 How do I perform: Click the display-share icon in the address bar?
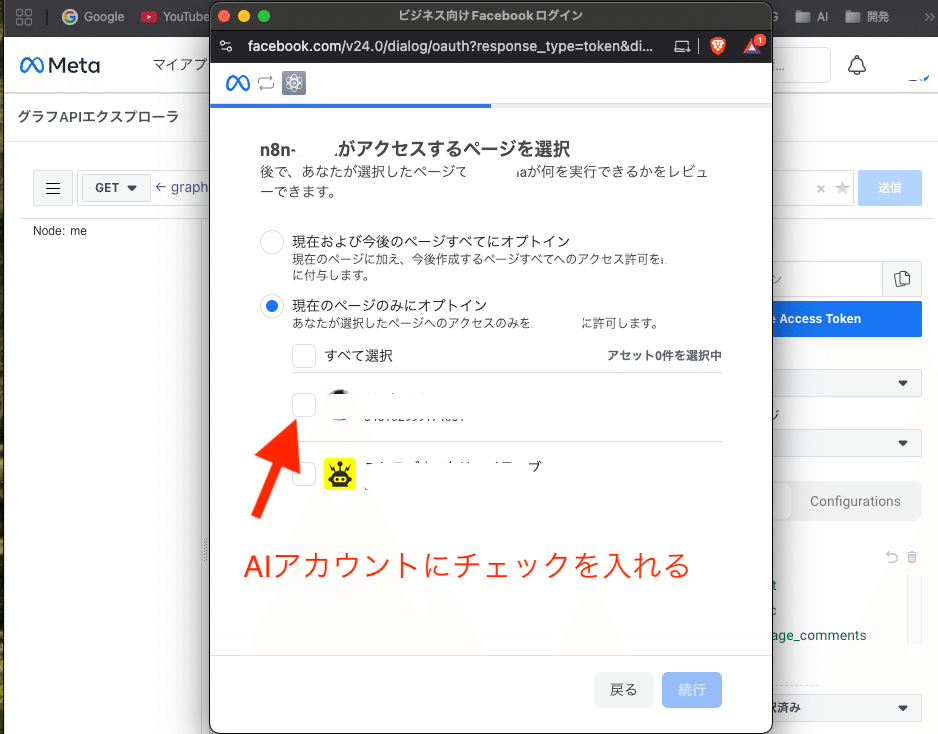[x=681, y=46]
